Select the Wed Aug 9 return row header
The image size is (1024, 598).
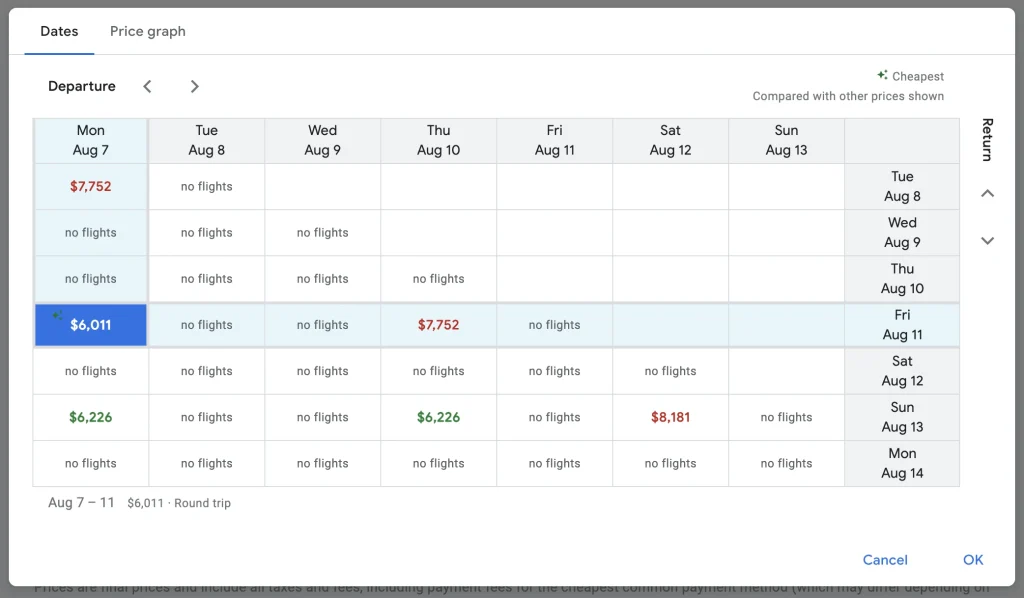pyautogui.click(x=902, y=232)
